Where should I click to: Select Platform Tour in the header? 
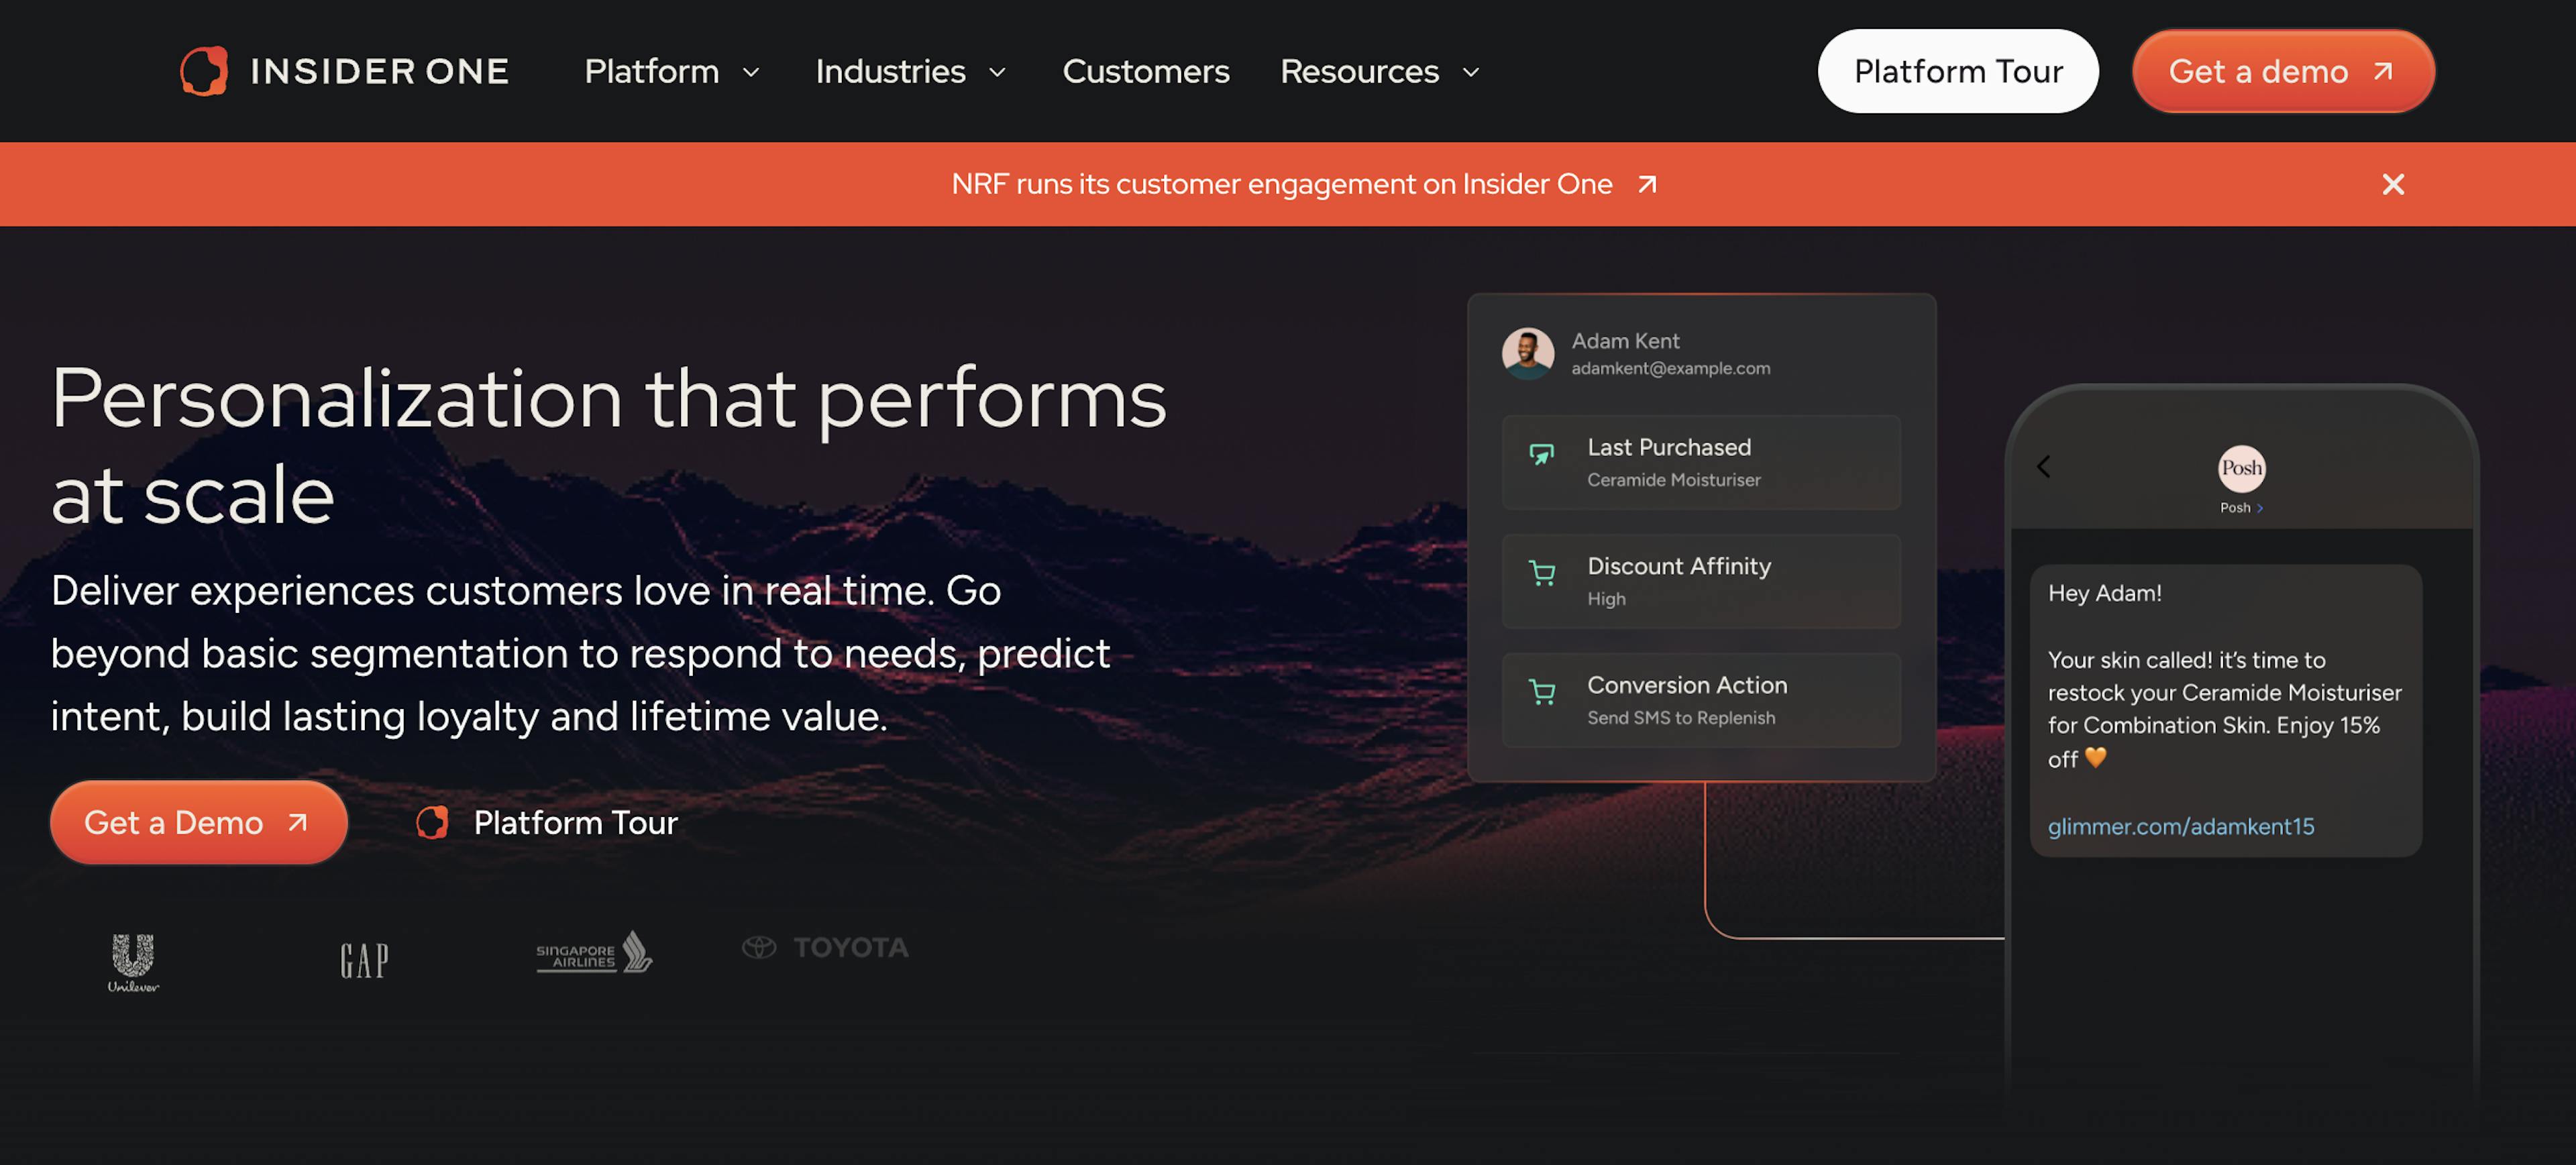click(1958, 71)
